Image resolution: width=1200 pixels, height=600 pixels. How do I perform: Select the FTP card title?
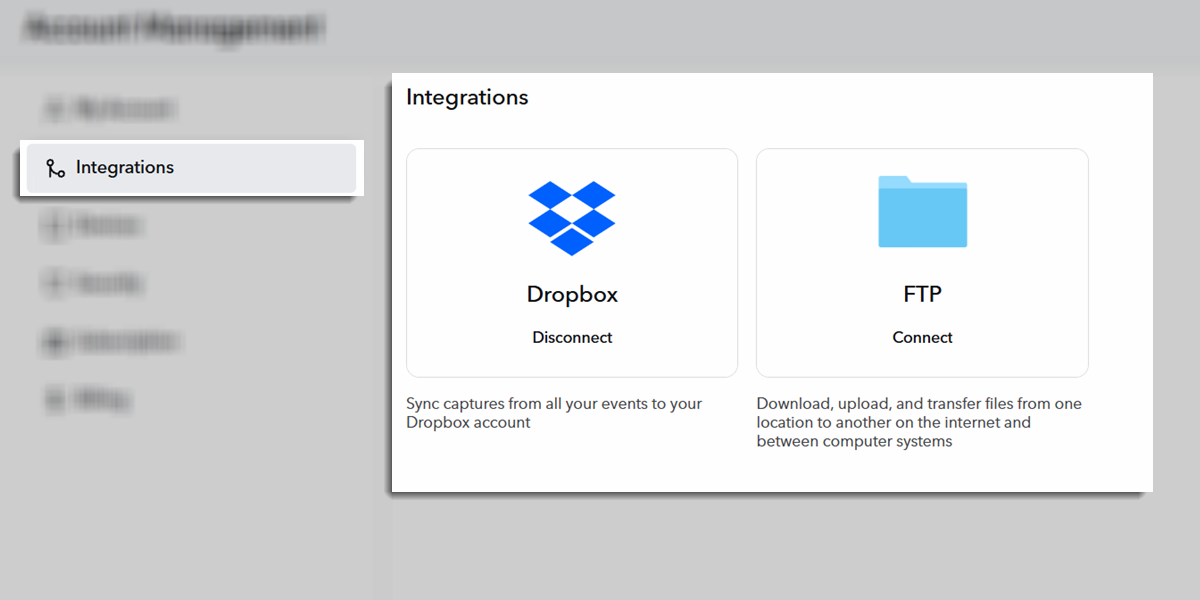(922, 295)
